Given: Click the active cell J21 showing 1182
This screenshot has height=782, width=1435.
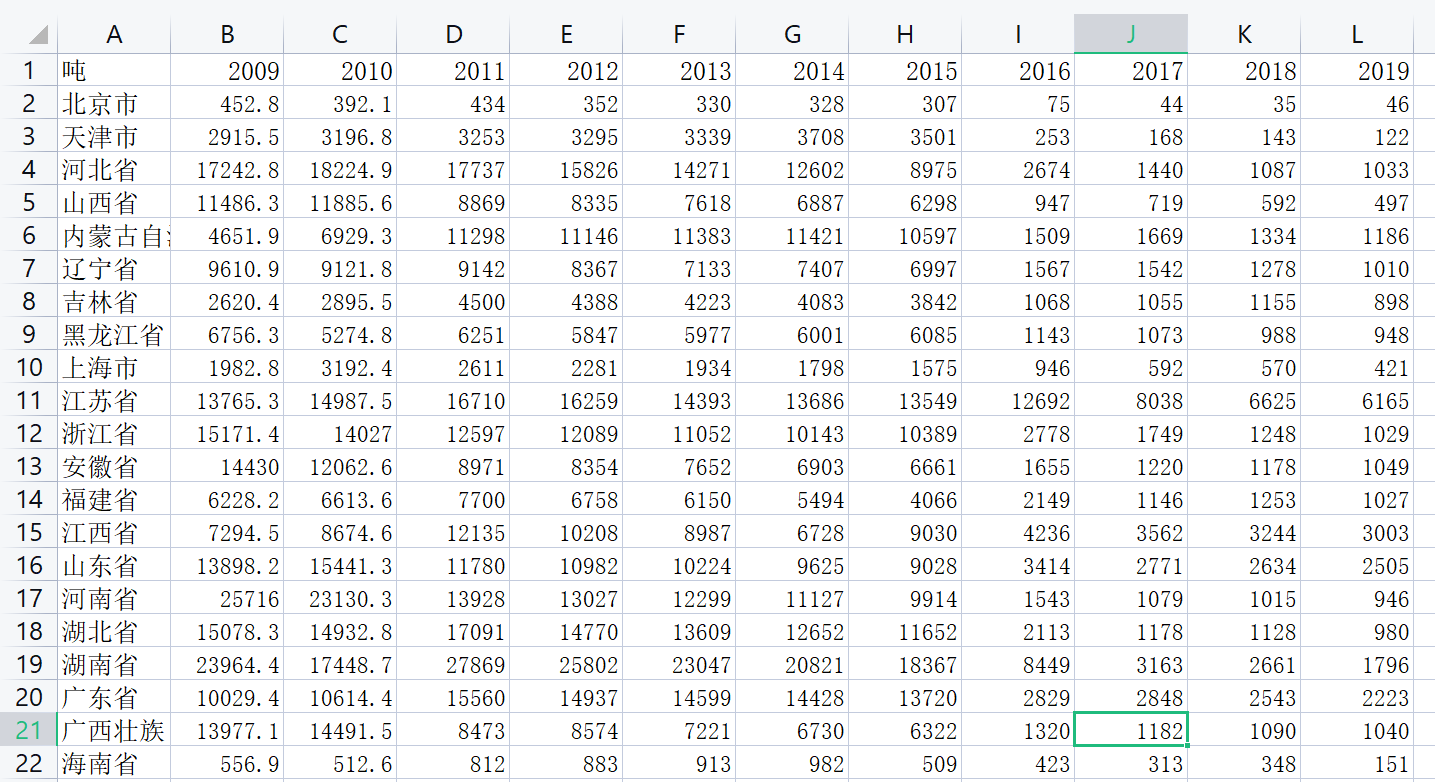Looking at the screenshot, I should tap(1131, 730).
